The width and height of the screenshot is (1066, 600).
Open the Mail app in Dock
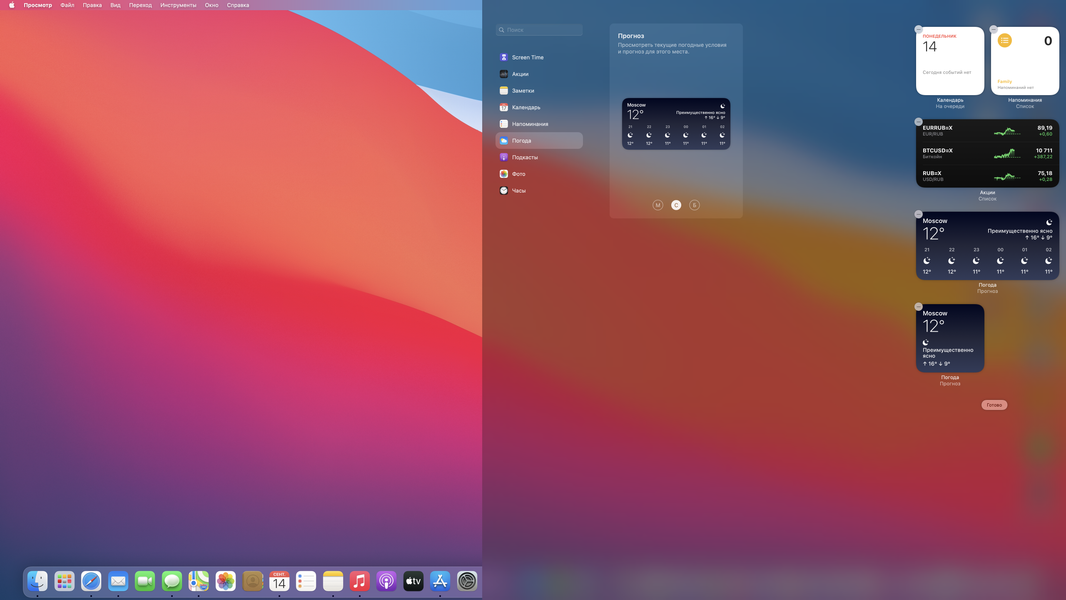tap(118, 581)
